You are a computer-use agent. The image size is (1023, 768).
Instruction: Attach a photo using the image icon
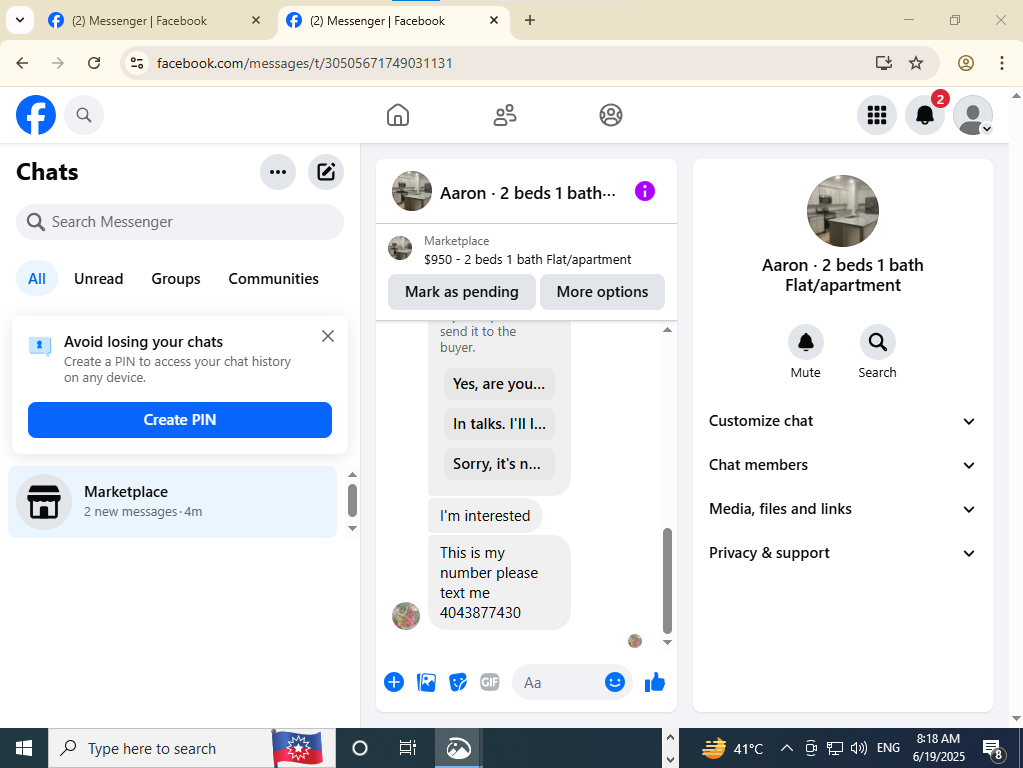click(426, 683)
